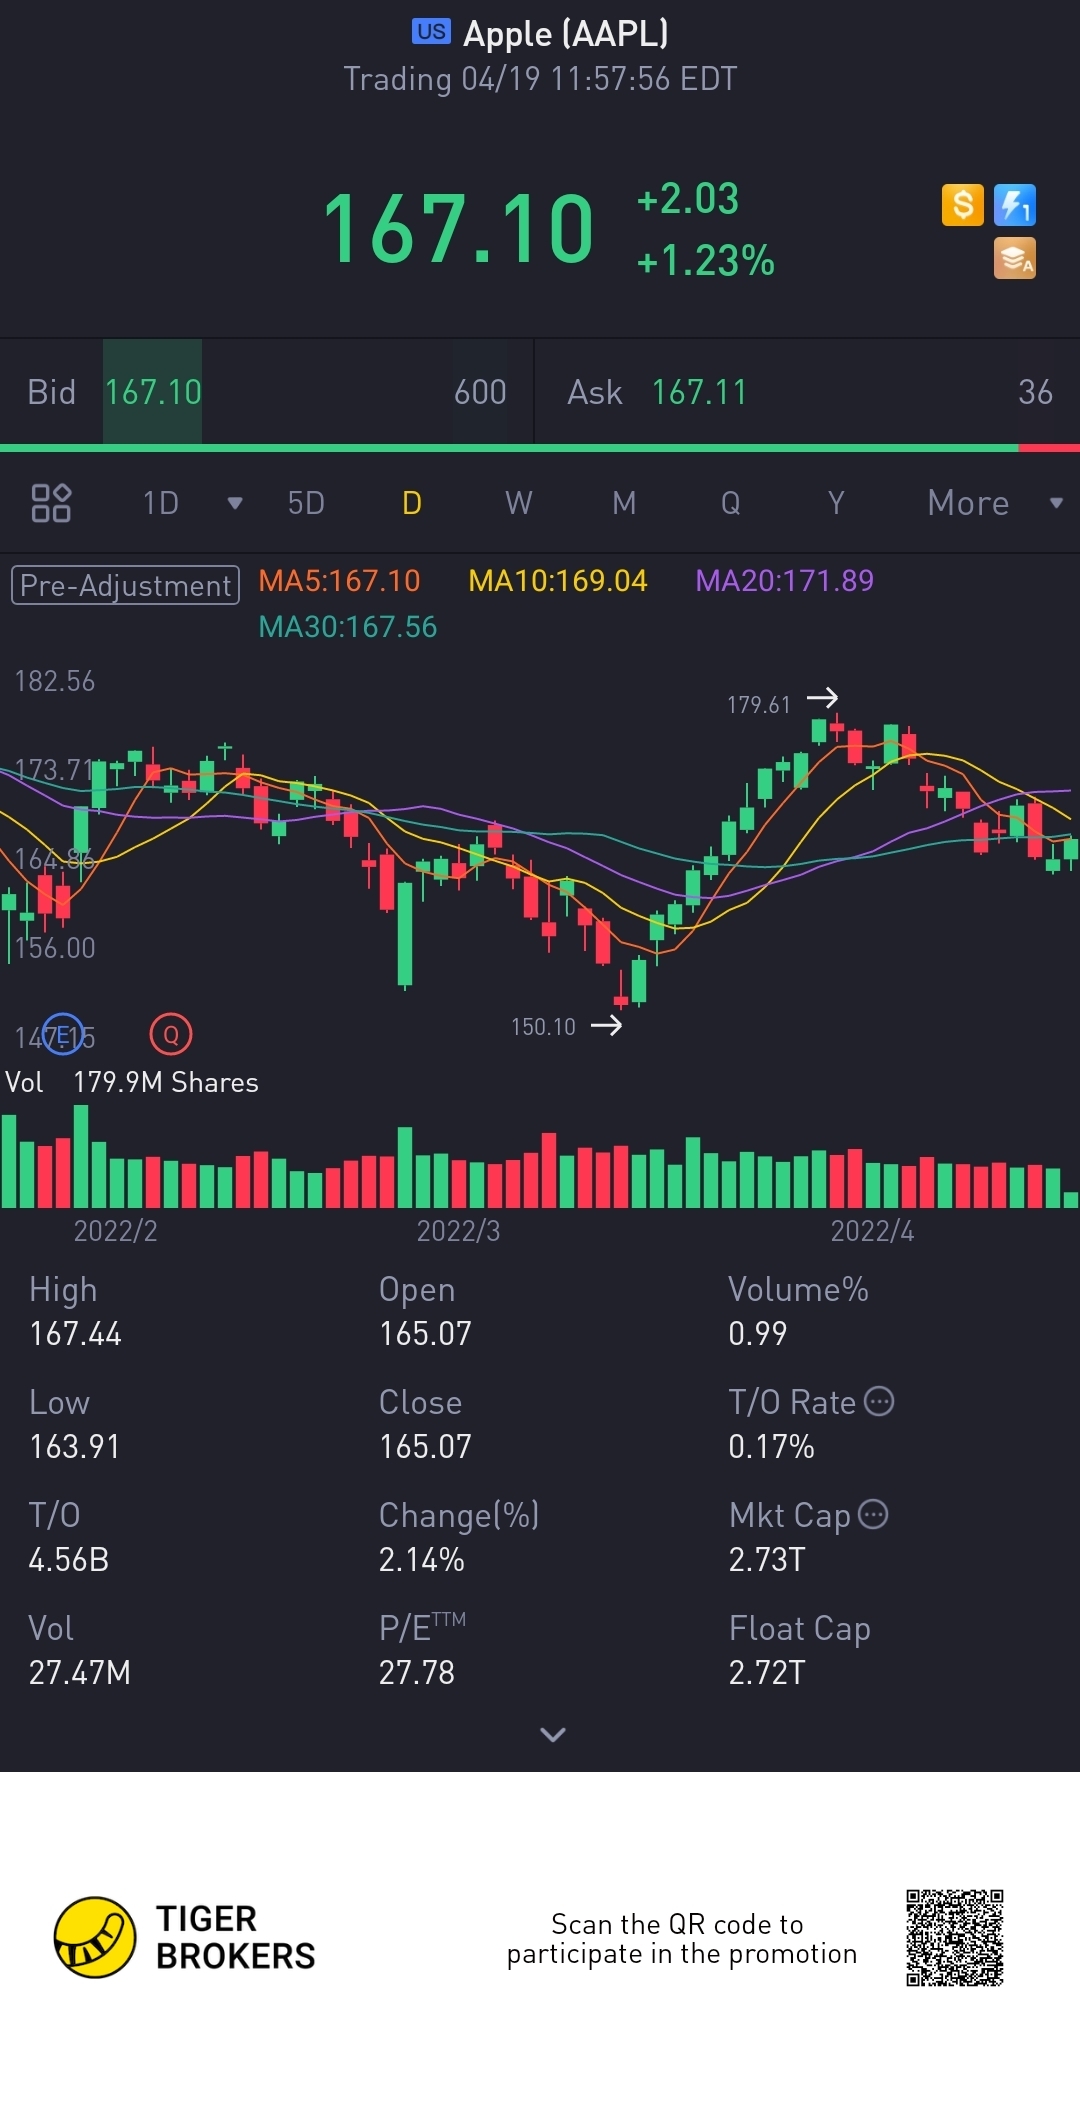Tap the Mkt Cap info icon
The height and width of the screenshot is (2104, 1080).
click(x=874, y=1514)
